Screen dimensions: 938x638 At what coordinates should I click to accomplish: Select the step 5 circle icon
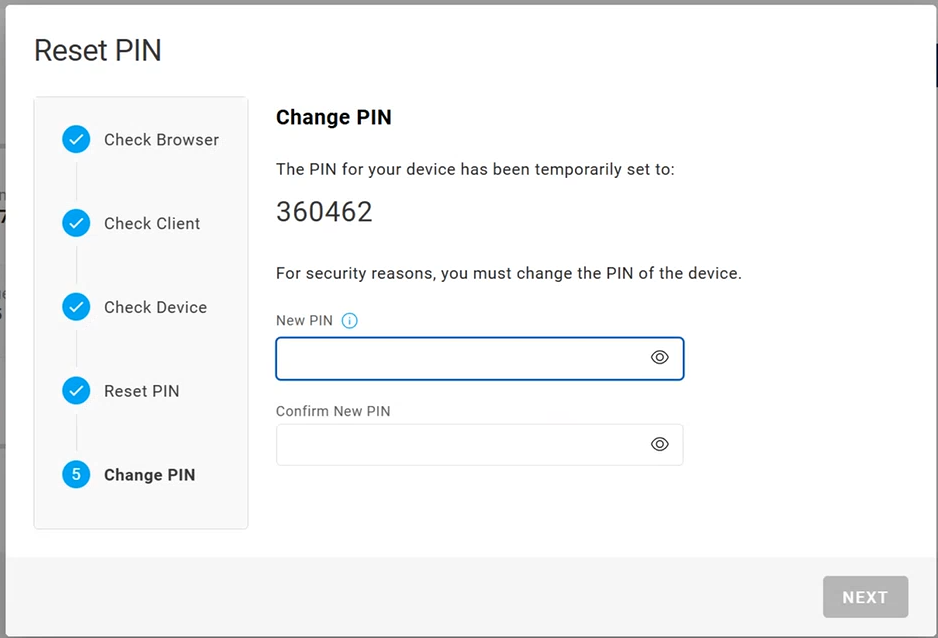coord(76,474)
